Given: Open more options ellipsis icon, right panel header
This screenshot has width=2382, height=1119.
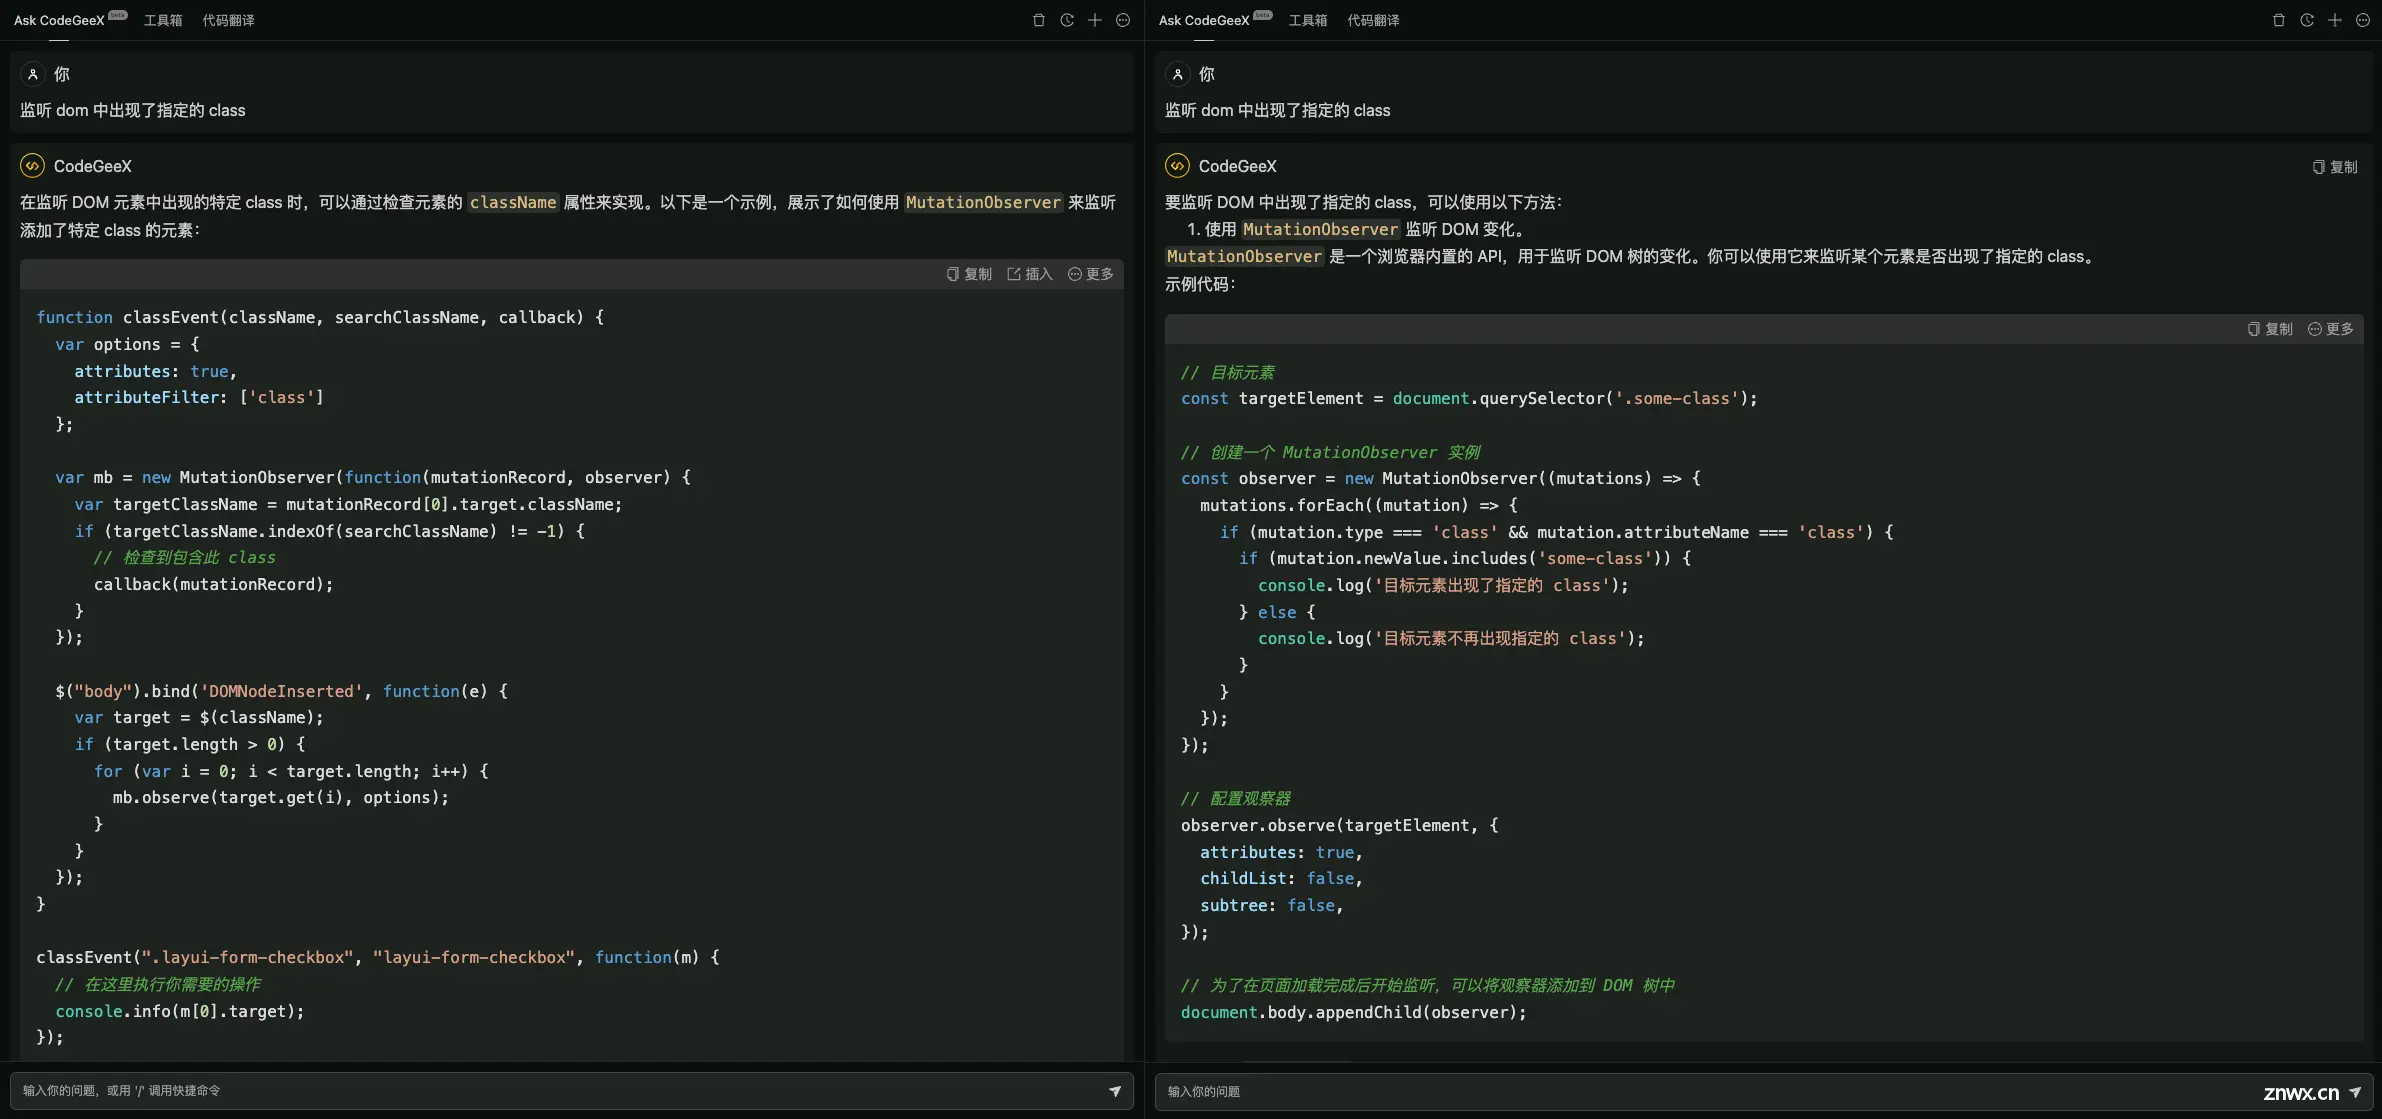Looking at the screenshot, I should pos(2363,20).
